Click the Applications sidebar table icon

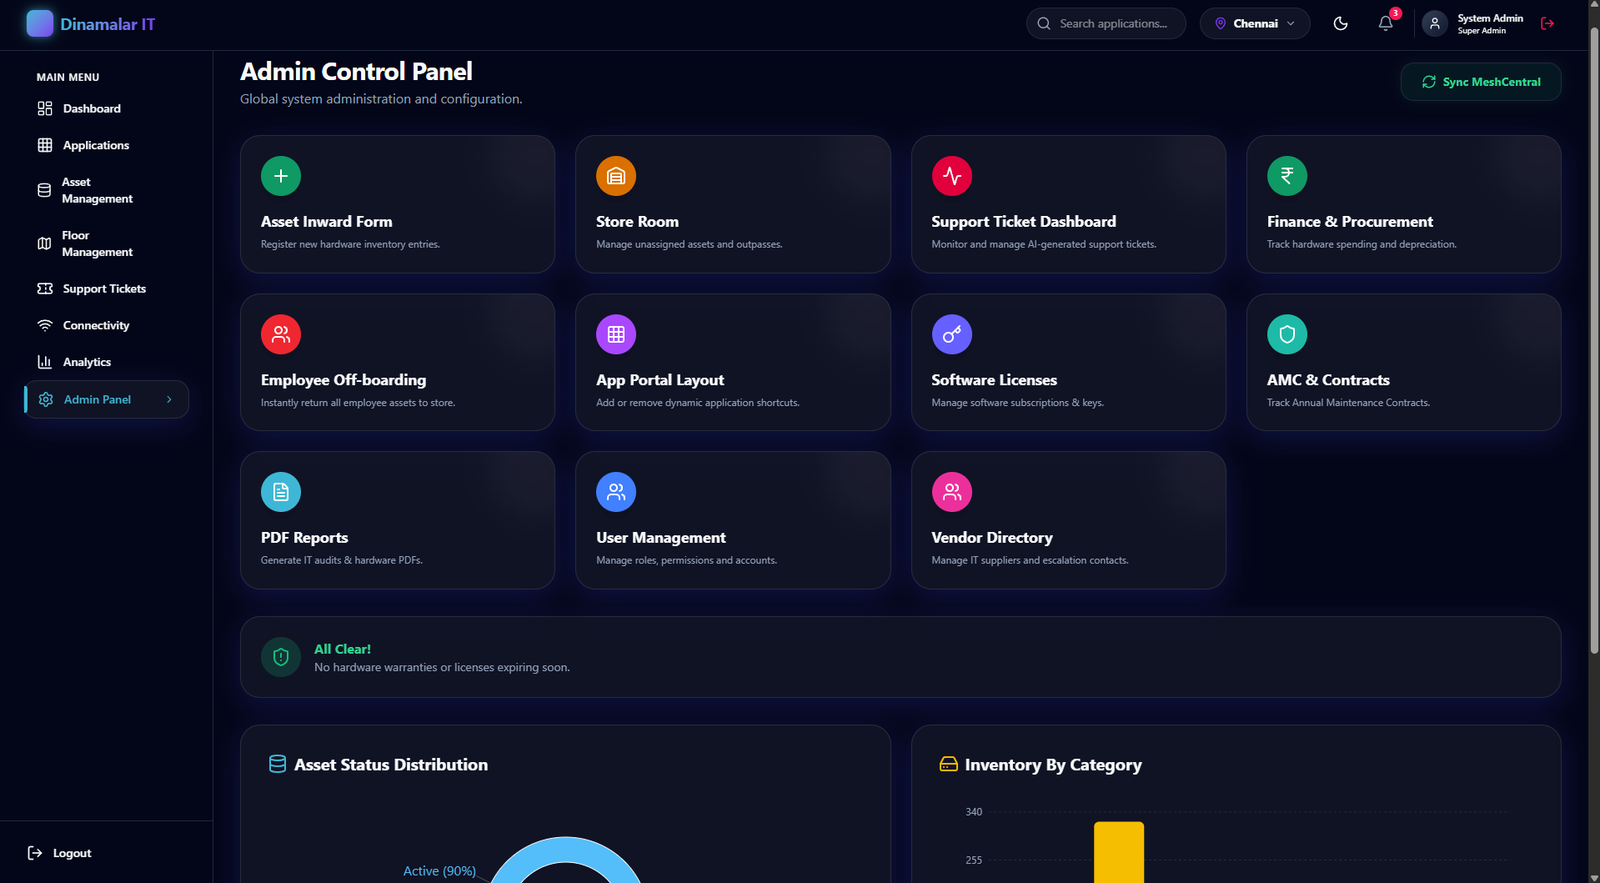pos(45,145)
